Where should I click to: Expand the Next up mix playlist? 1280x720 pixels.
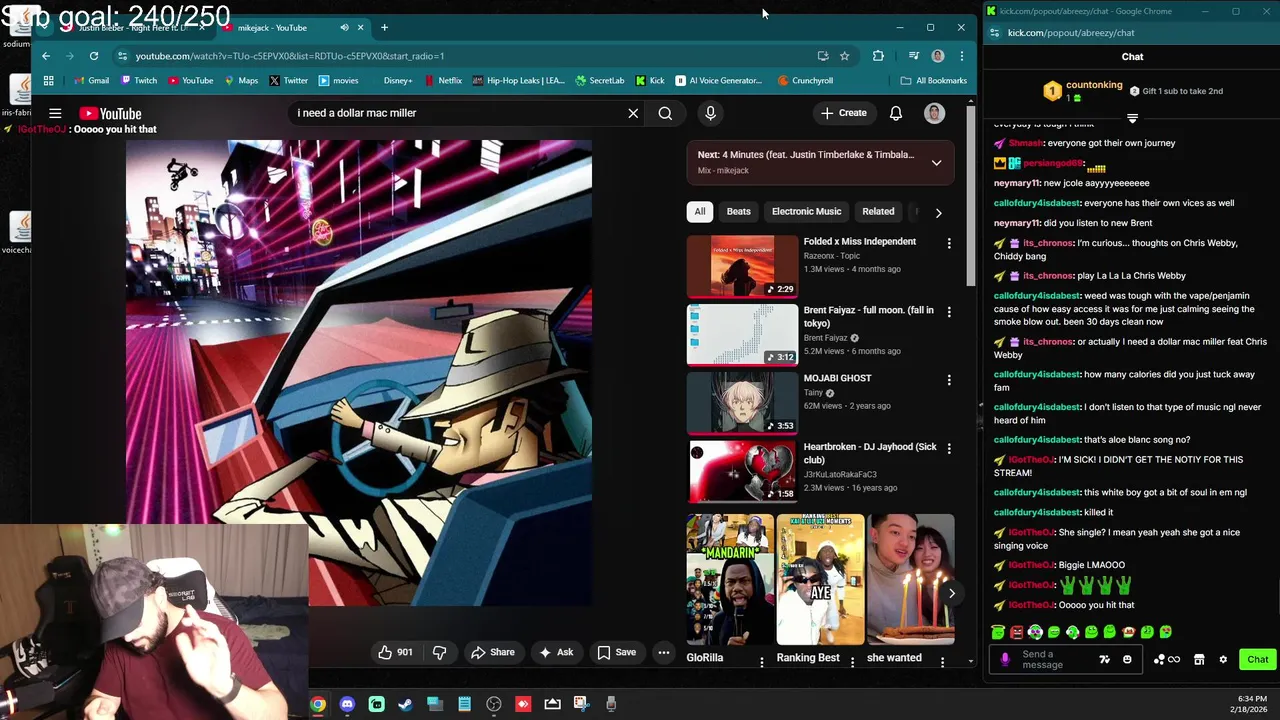point(936,162)
